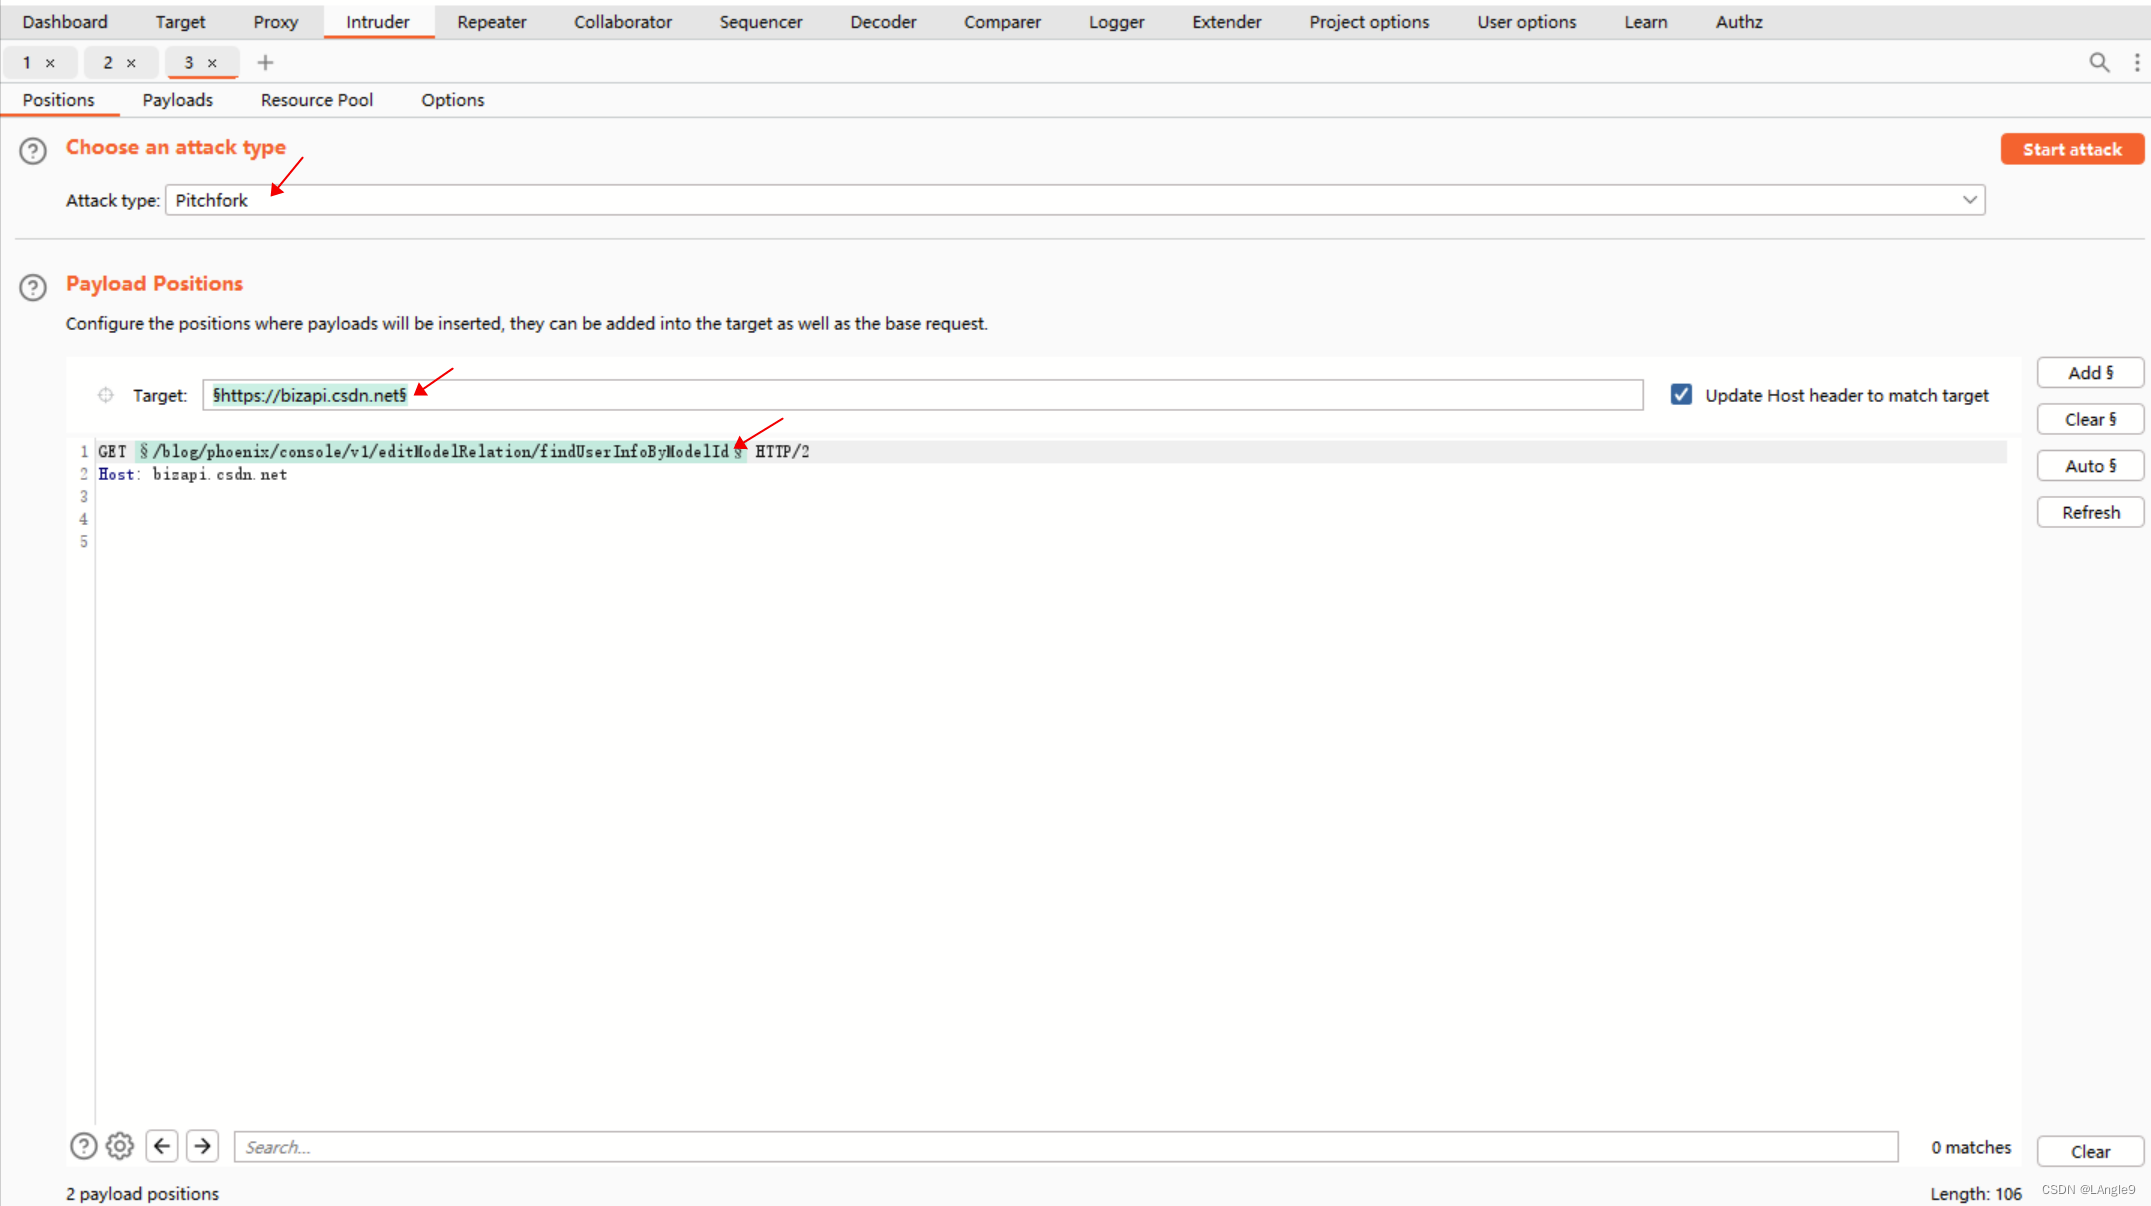Screen dimensions: 2151x1206
Task: Click the search settings gear icon
Action: click(x=120, y=1146)
